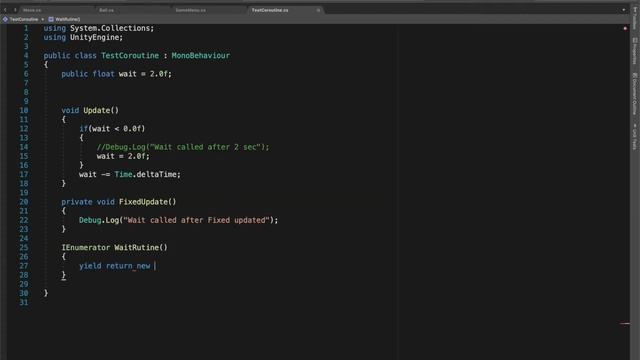Click the 'private void FixedUpdate()' declaration
The width and height of the screenshot is (640, 360).
pos(119,202)
